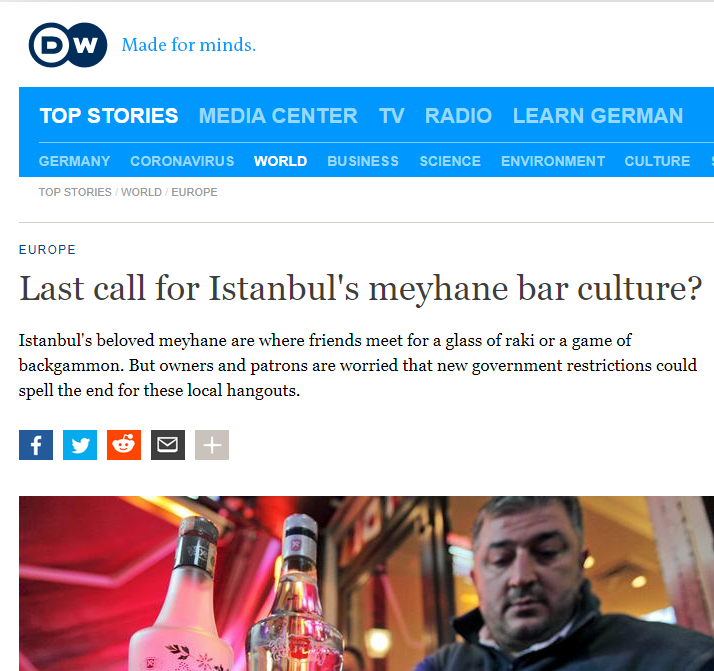The width and height of the screenshot is (714, 671).
Task: Click the Europe breadcrumb link
Action: (x=194, y=192)
